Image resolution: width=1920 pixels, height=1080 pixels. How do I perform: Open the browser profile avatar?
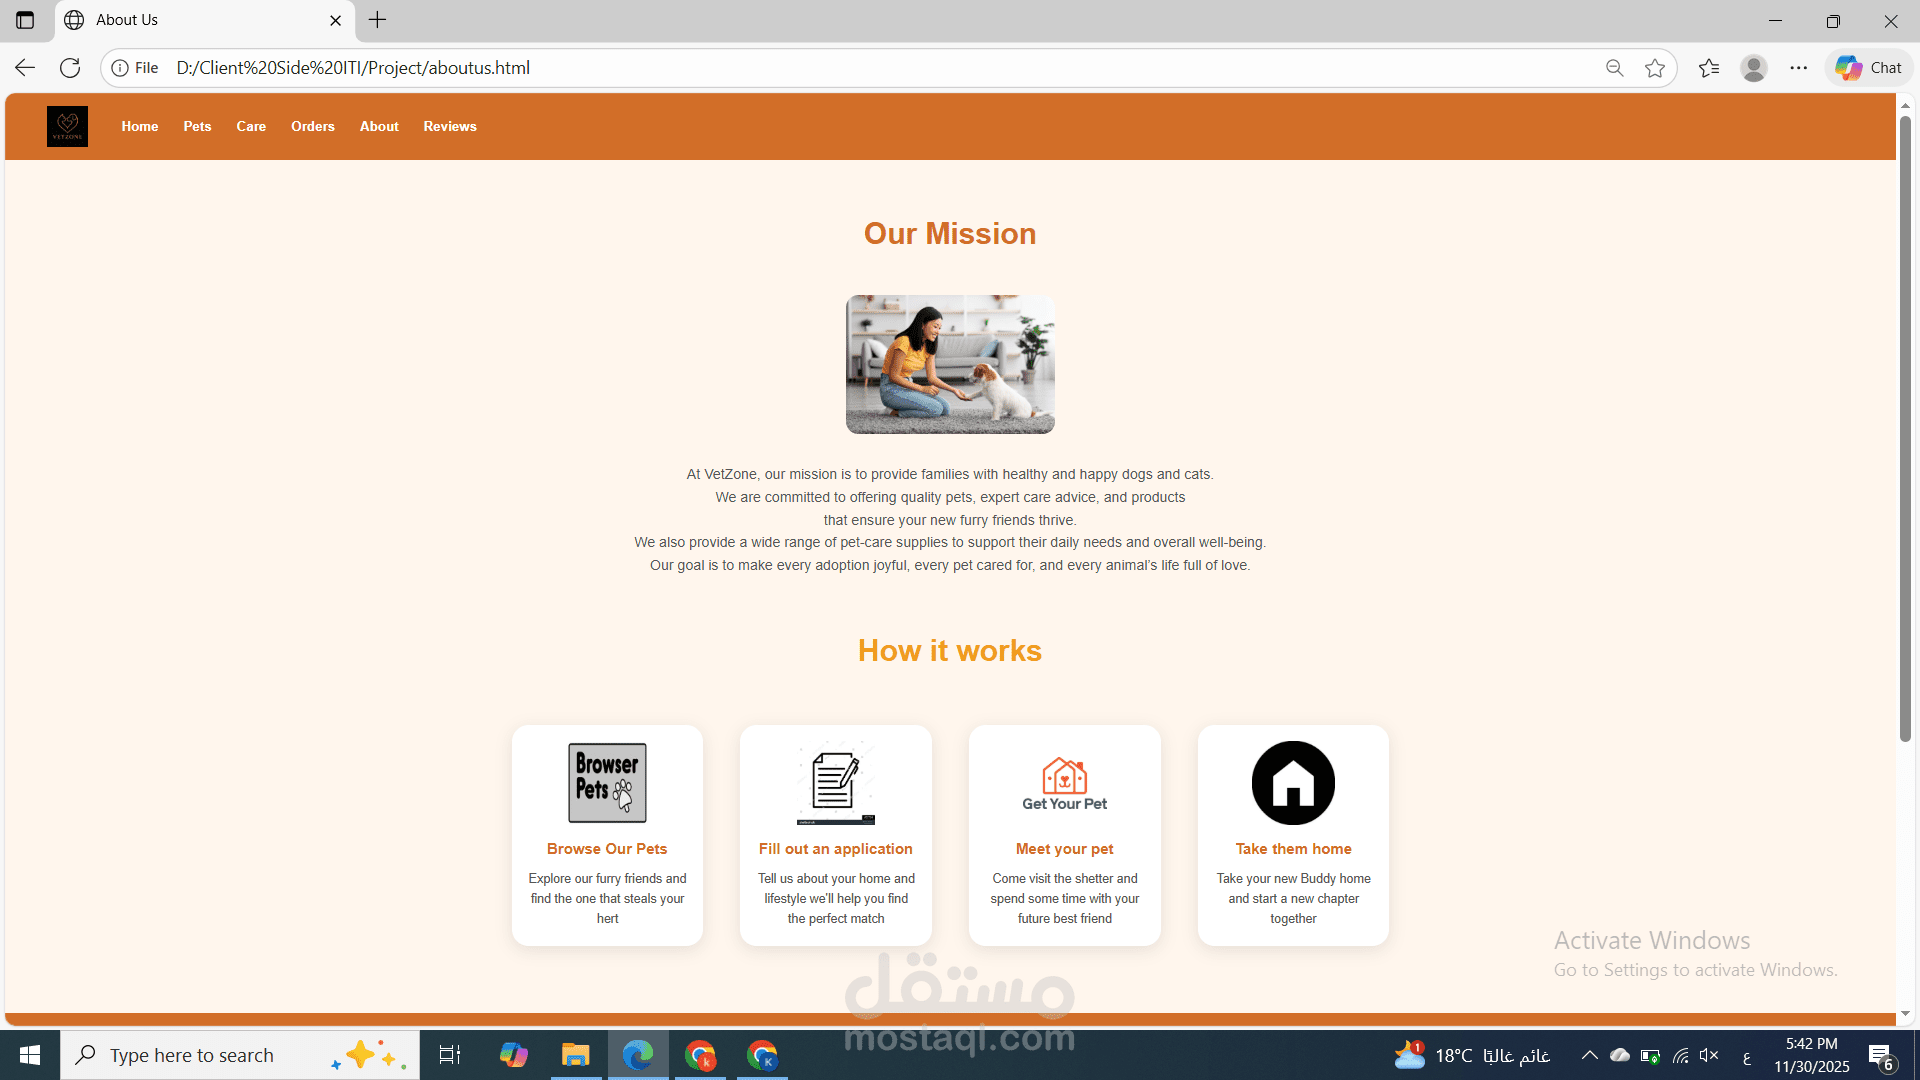1753,68
